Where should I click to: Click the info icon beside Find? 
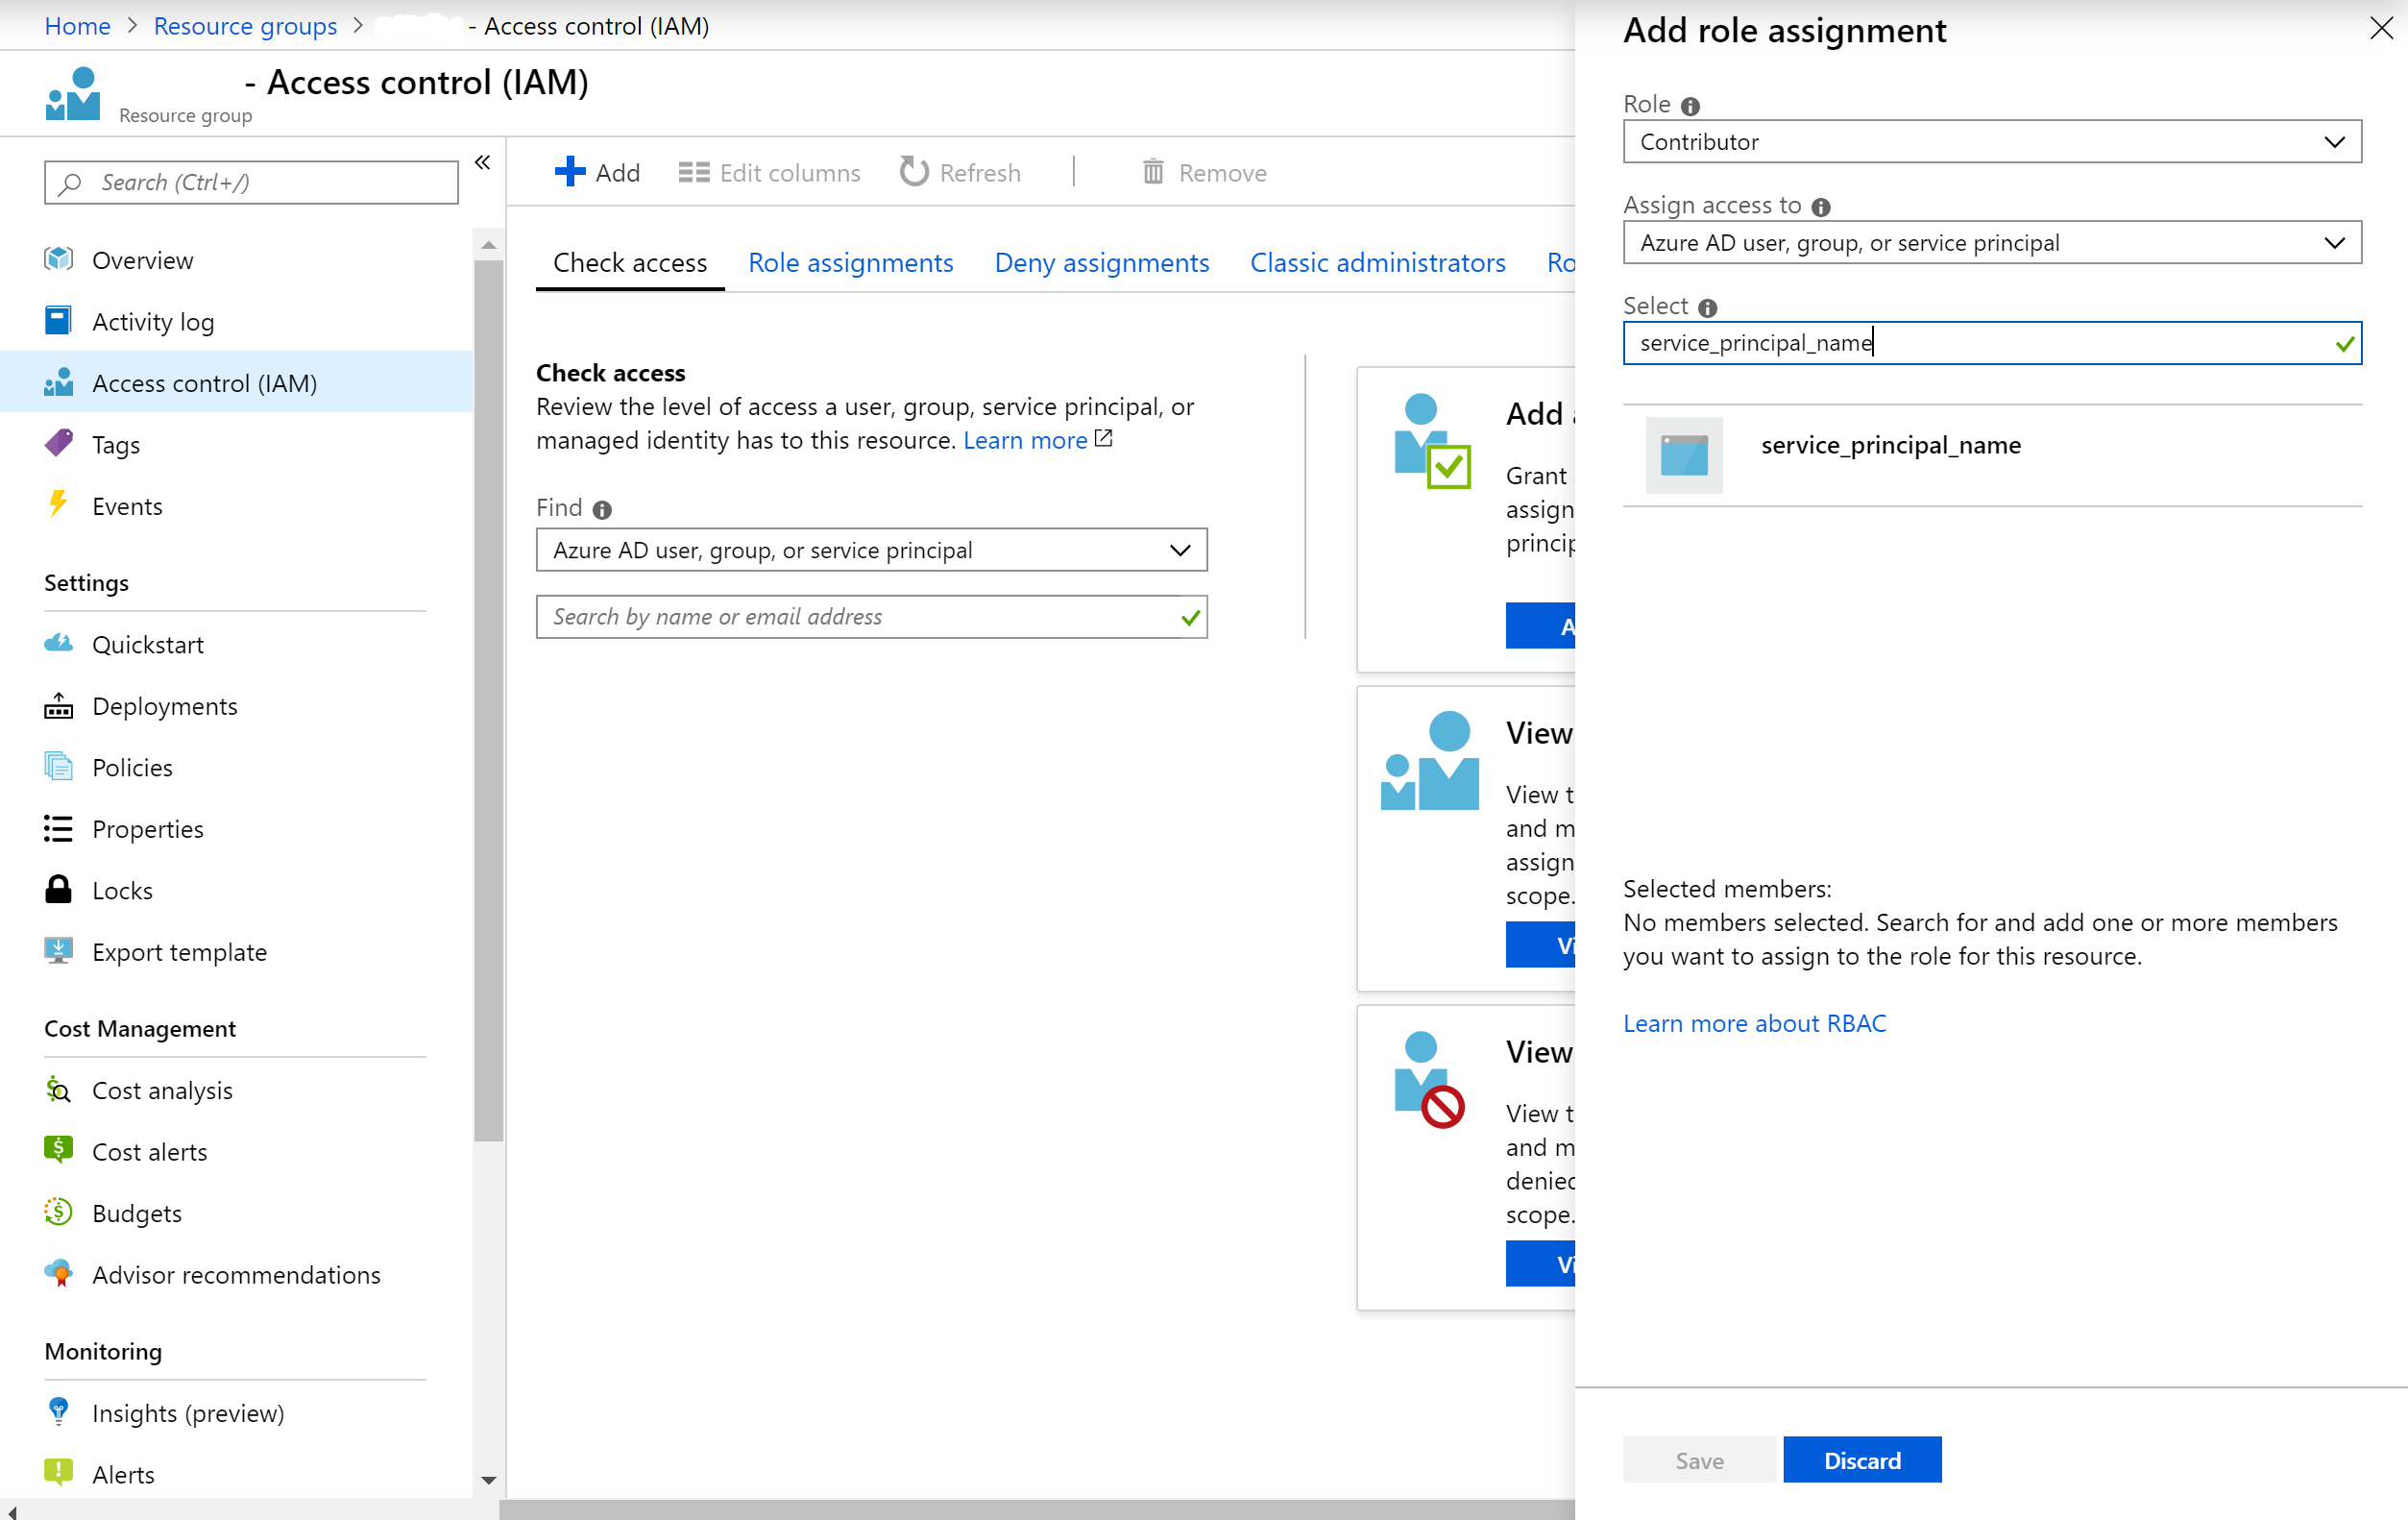[x=602, y=510]
